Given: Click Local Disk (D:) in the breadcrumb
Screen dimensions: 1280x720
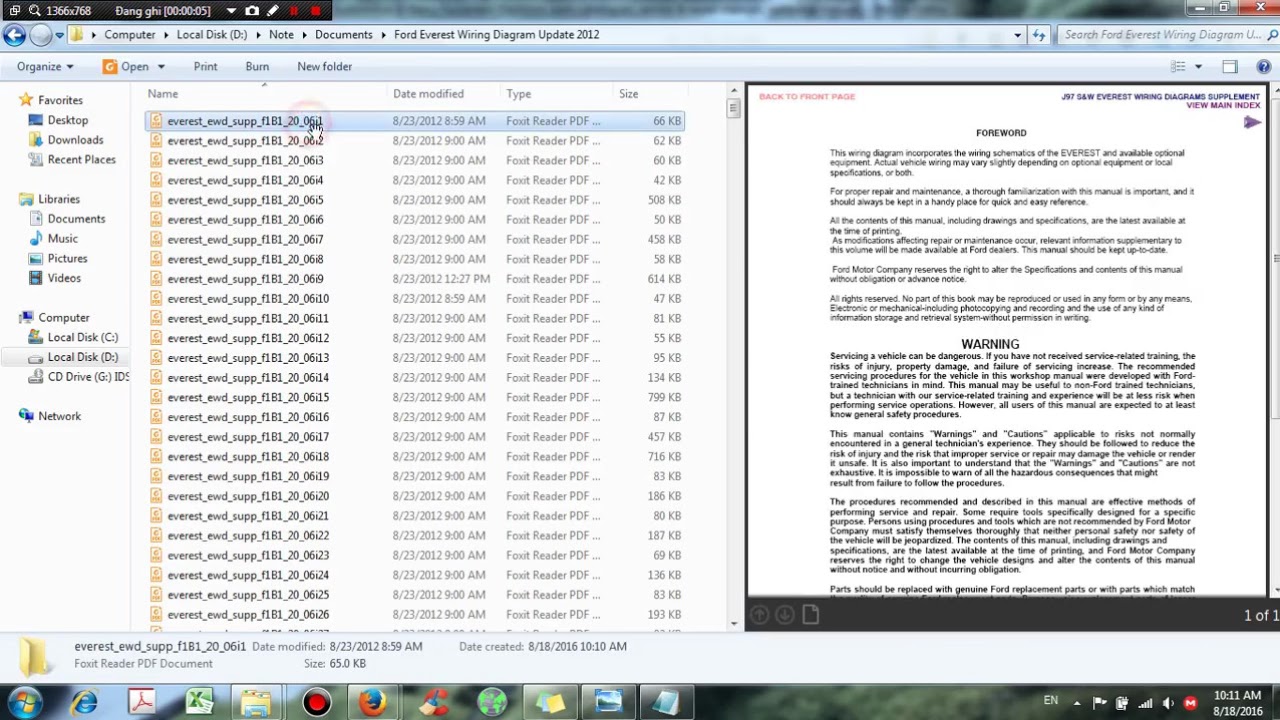Looking at the screenshot, I should pos(211,35).
